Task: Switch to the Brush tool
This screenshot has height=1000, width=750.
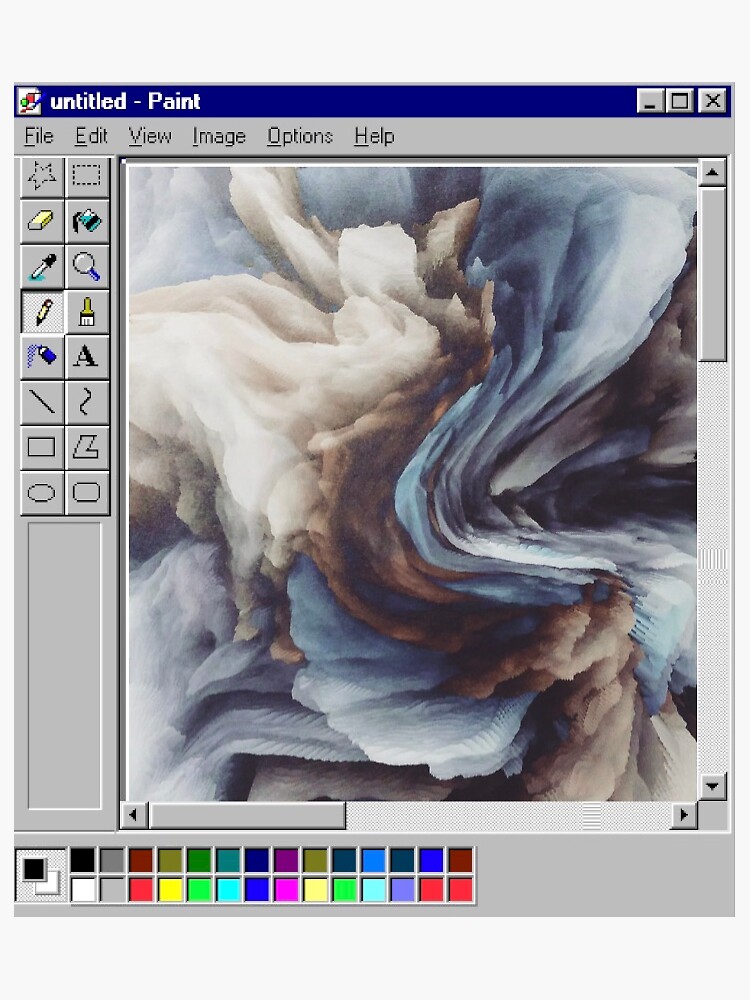Action: pyautogui.click(x=87, y=312)
